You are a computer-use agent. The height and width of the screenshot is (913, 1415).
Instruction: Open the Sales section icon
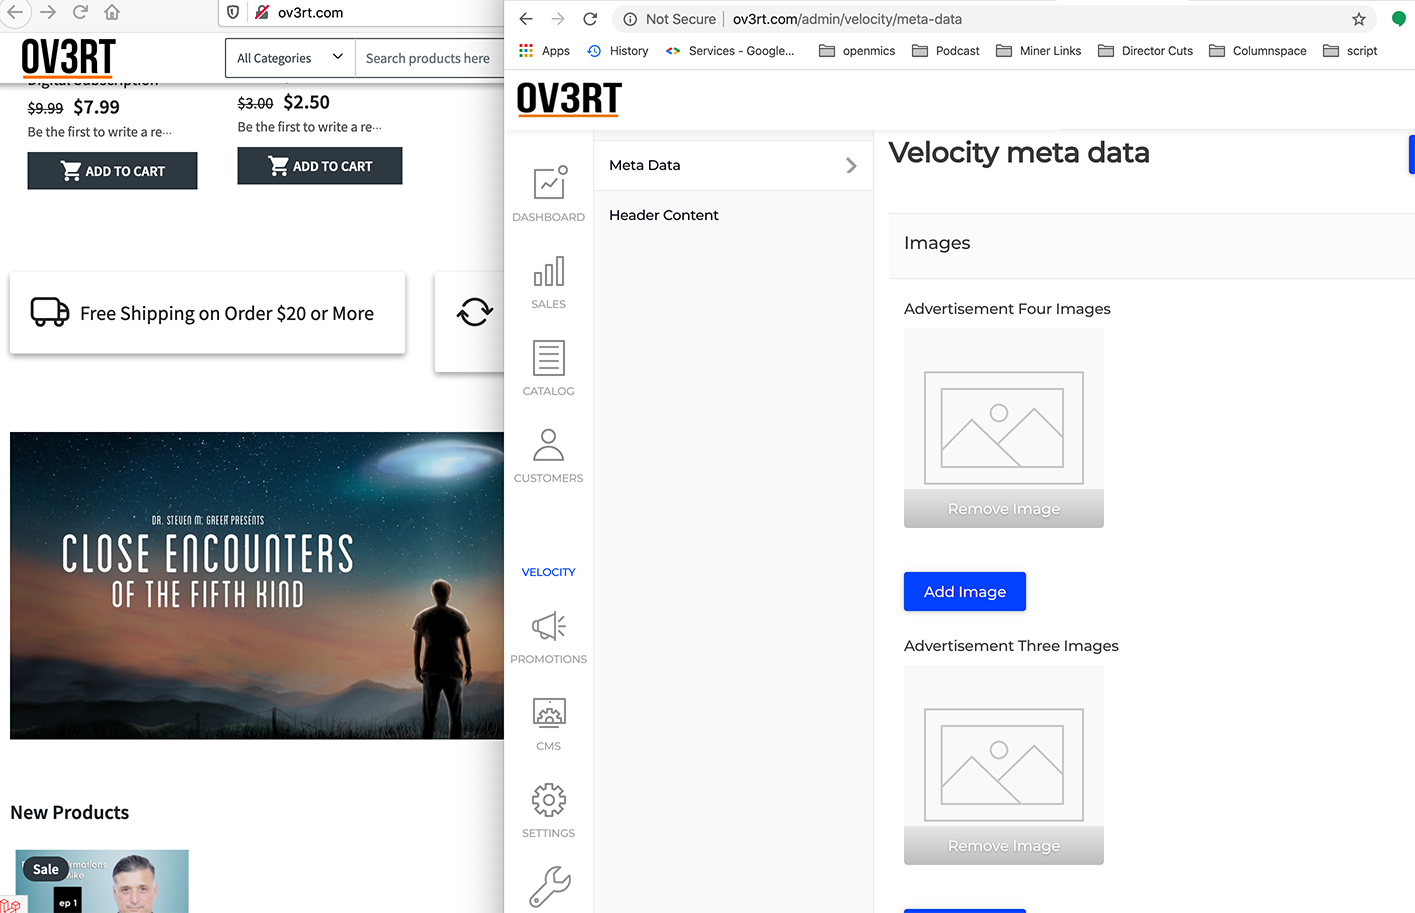tap(548, 272)
